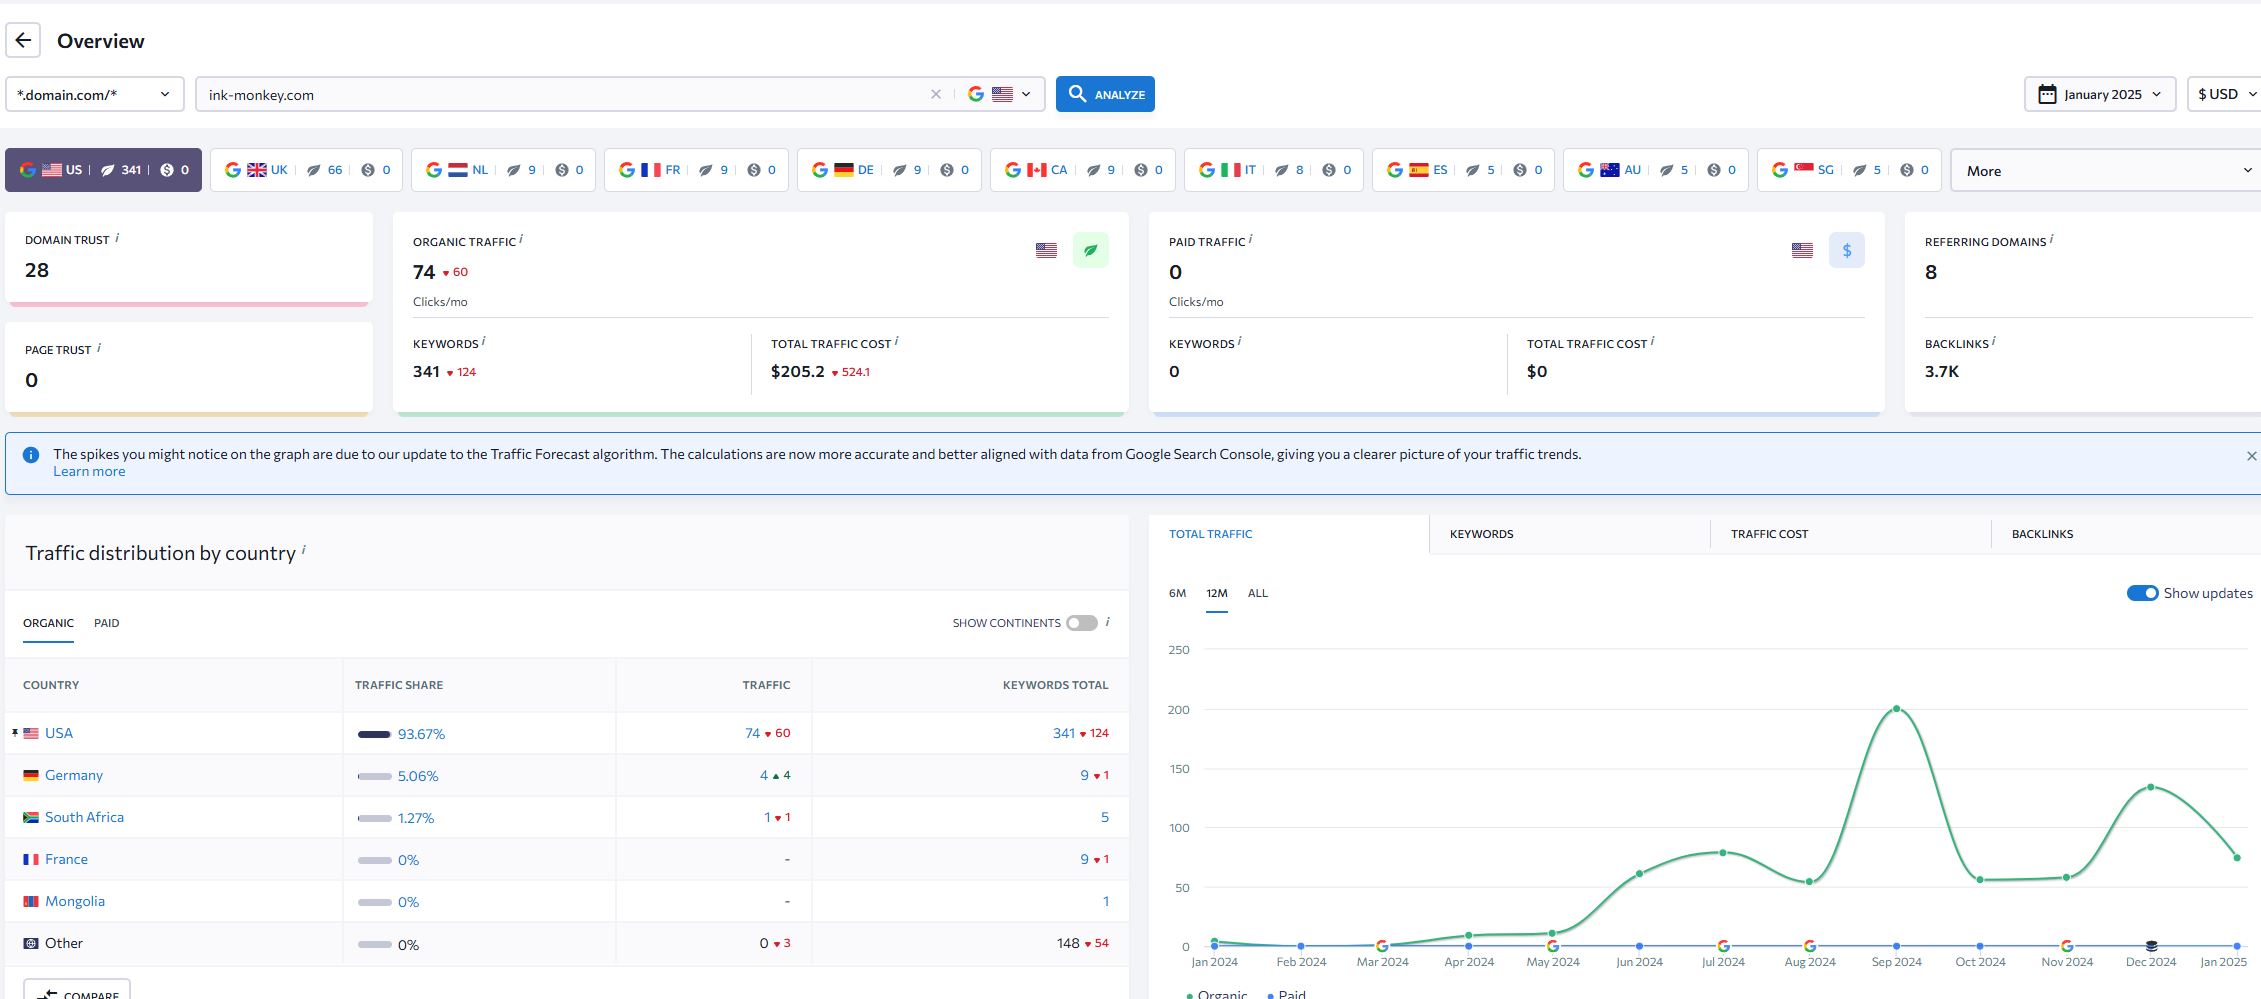Open the Learn more link
This screenshot has height=999, width=2261.
(89, 472)
